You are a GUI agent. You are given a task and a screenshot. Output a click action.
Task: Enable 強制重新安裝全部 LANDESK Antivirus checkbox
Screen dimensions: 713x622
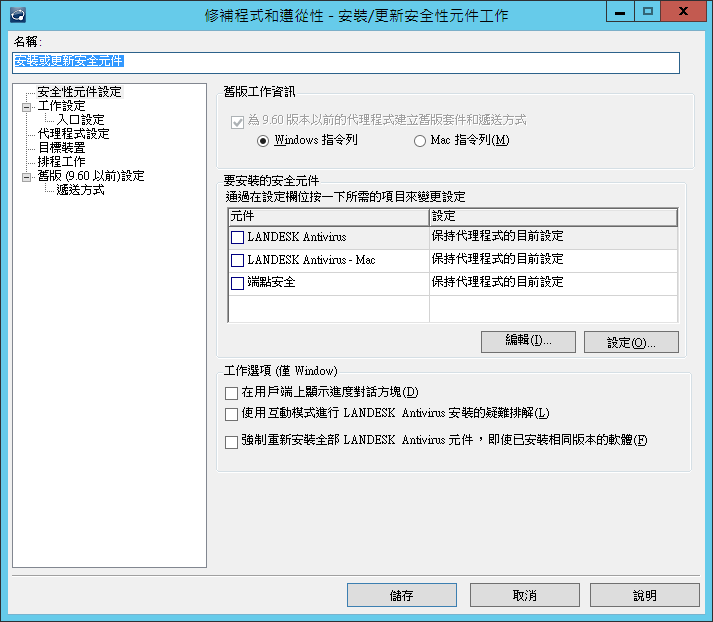(231, 442)
